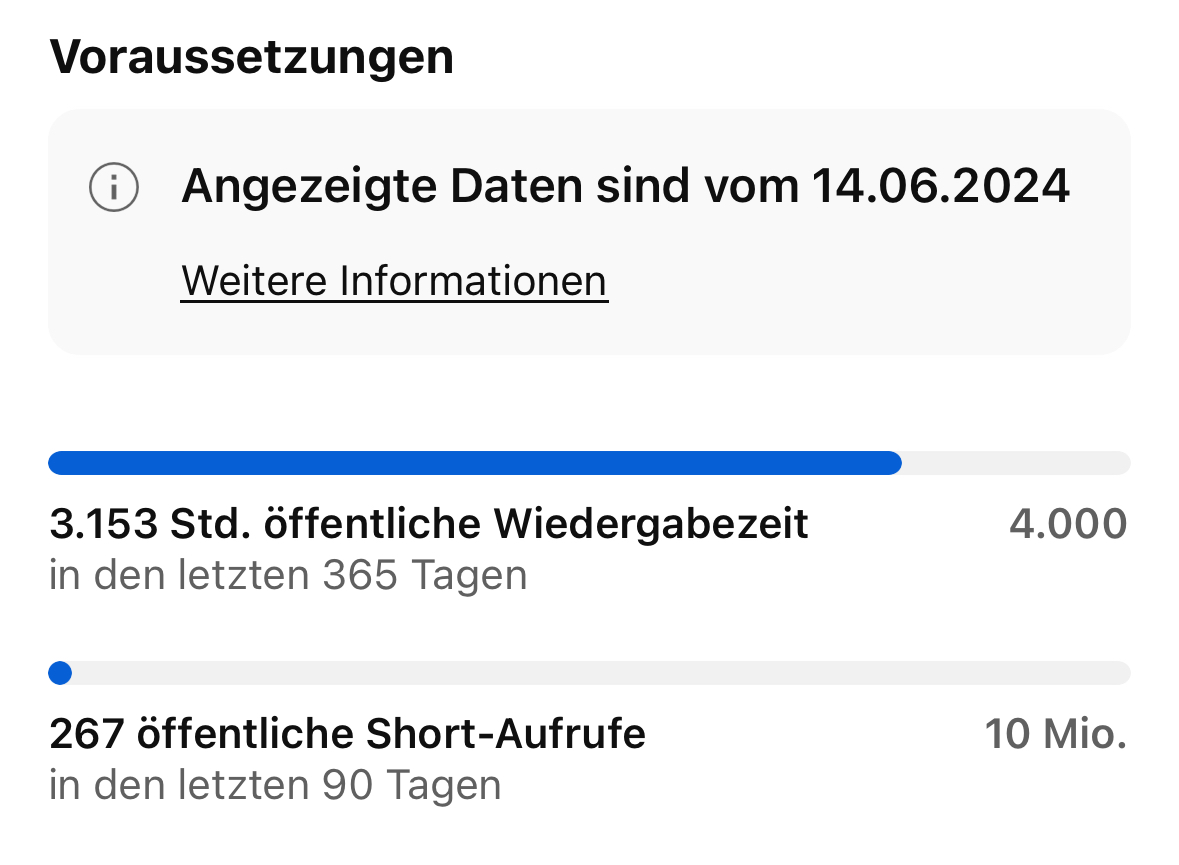Open the Weitere Informationen link
The width and height of the screenshot is (1179, 865).
394,281
